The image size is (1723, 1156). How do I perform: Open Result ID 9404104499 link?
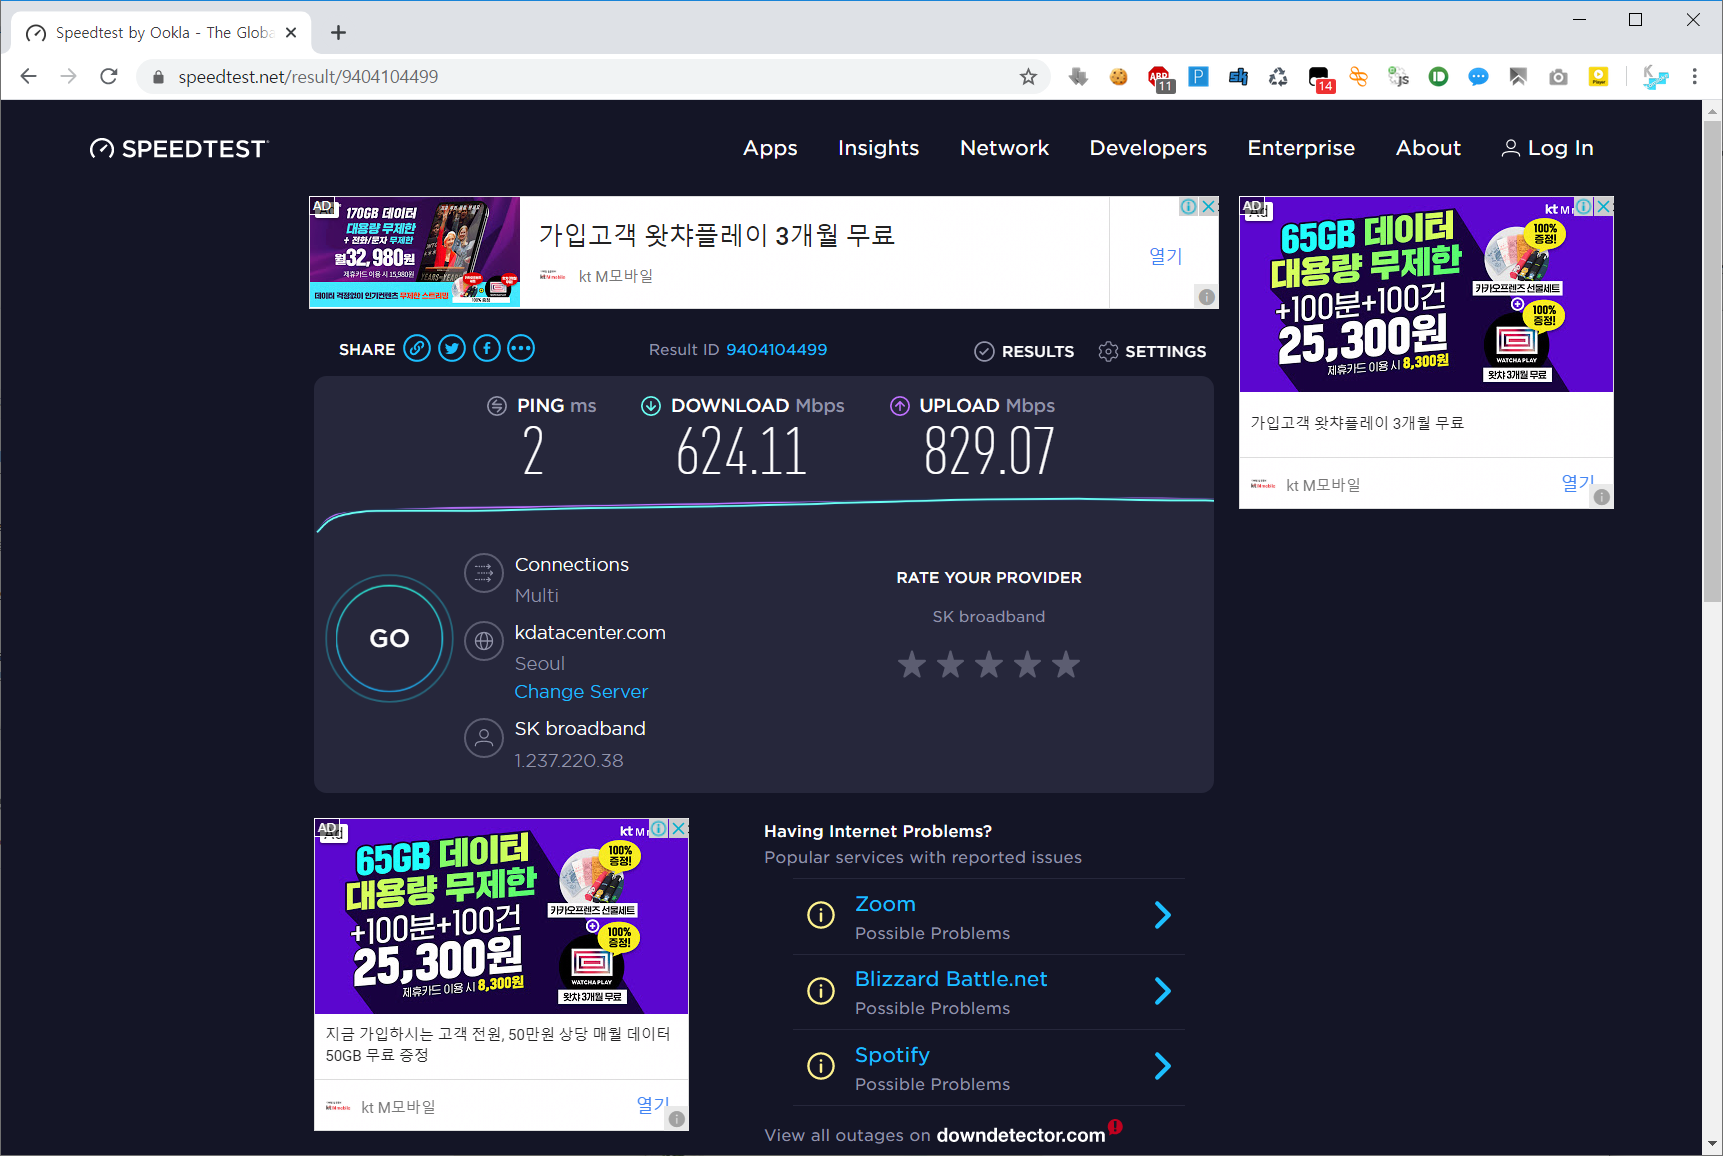coord(776,349)
